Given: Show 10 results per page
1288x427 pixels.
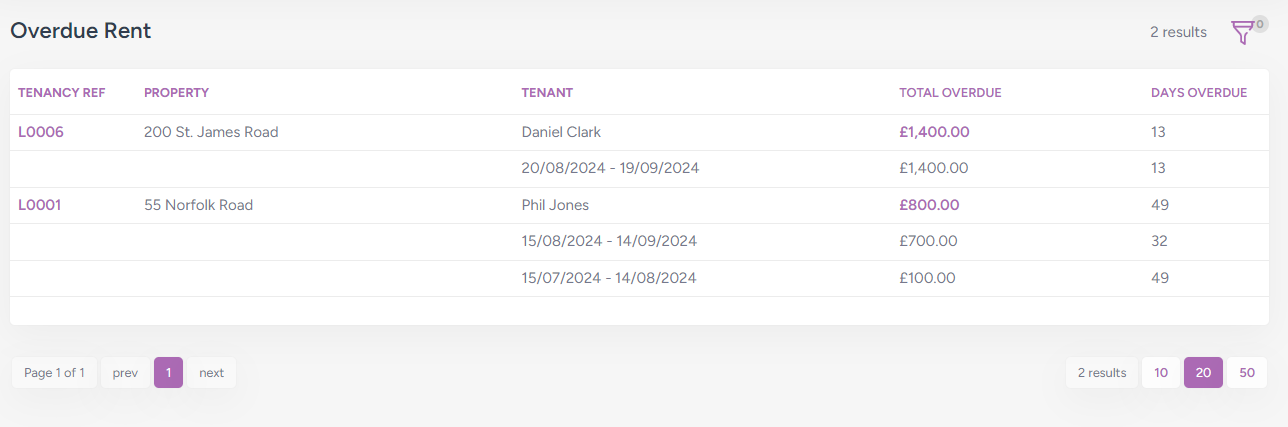Looking at the screenshot, I should pos(1161,373).
